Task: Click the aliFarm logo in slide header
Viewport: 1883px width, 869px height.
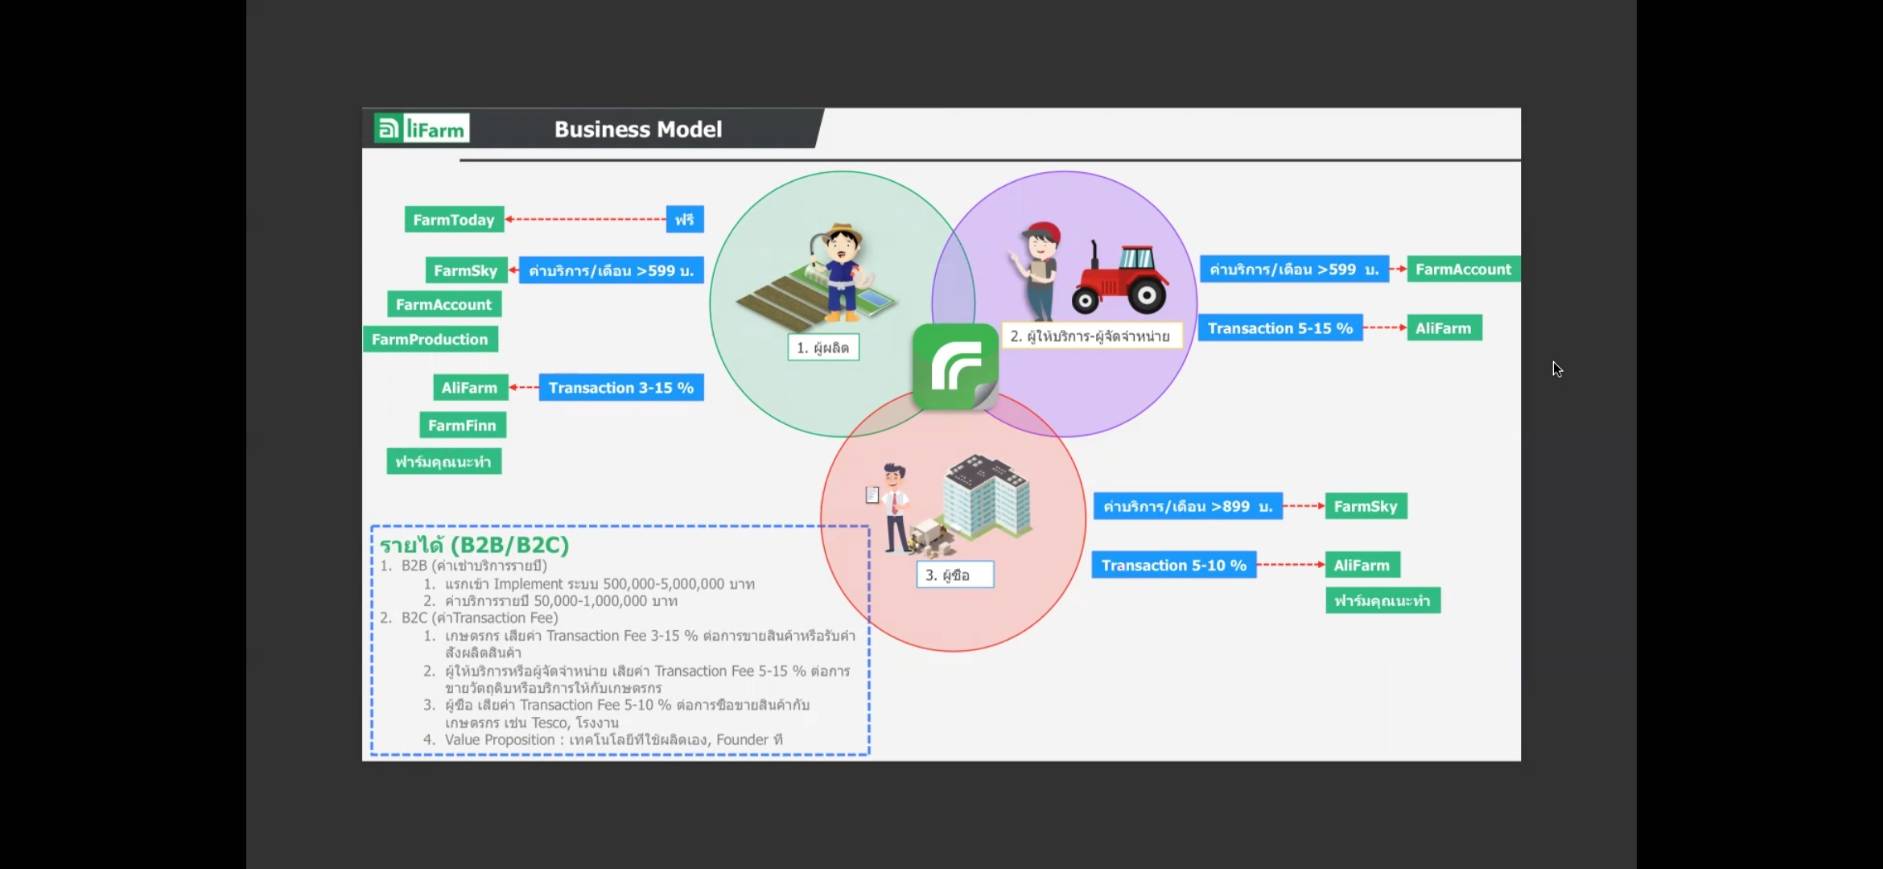Action: 422,129
